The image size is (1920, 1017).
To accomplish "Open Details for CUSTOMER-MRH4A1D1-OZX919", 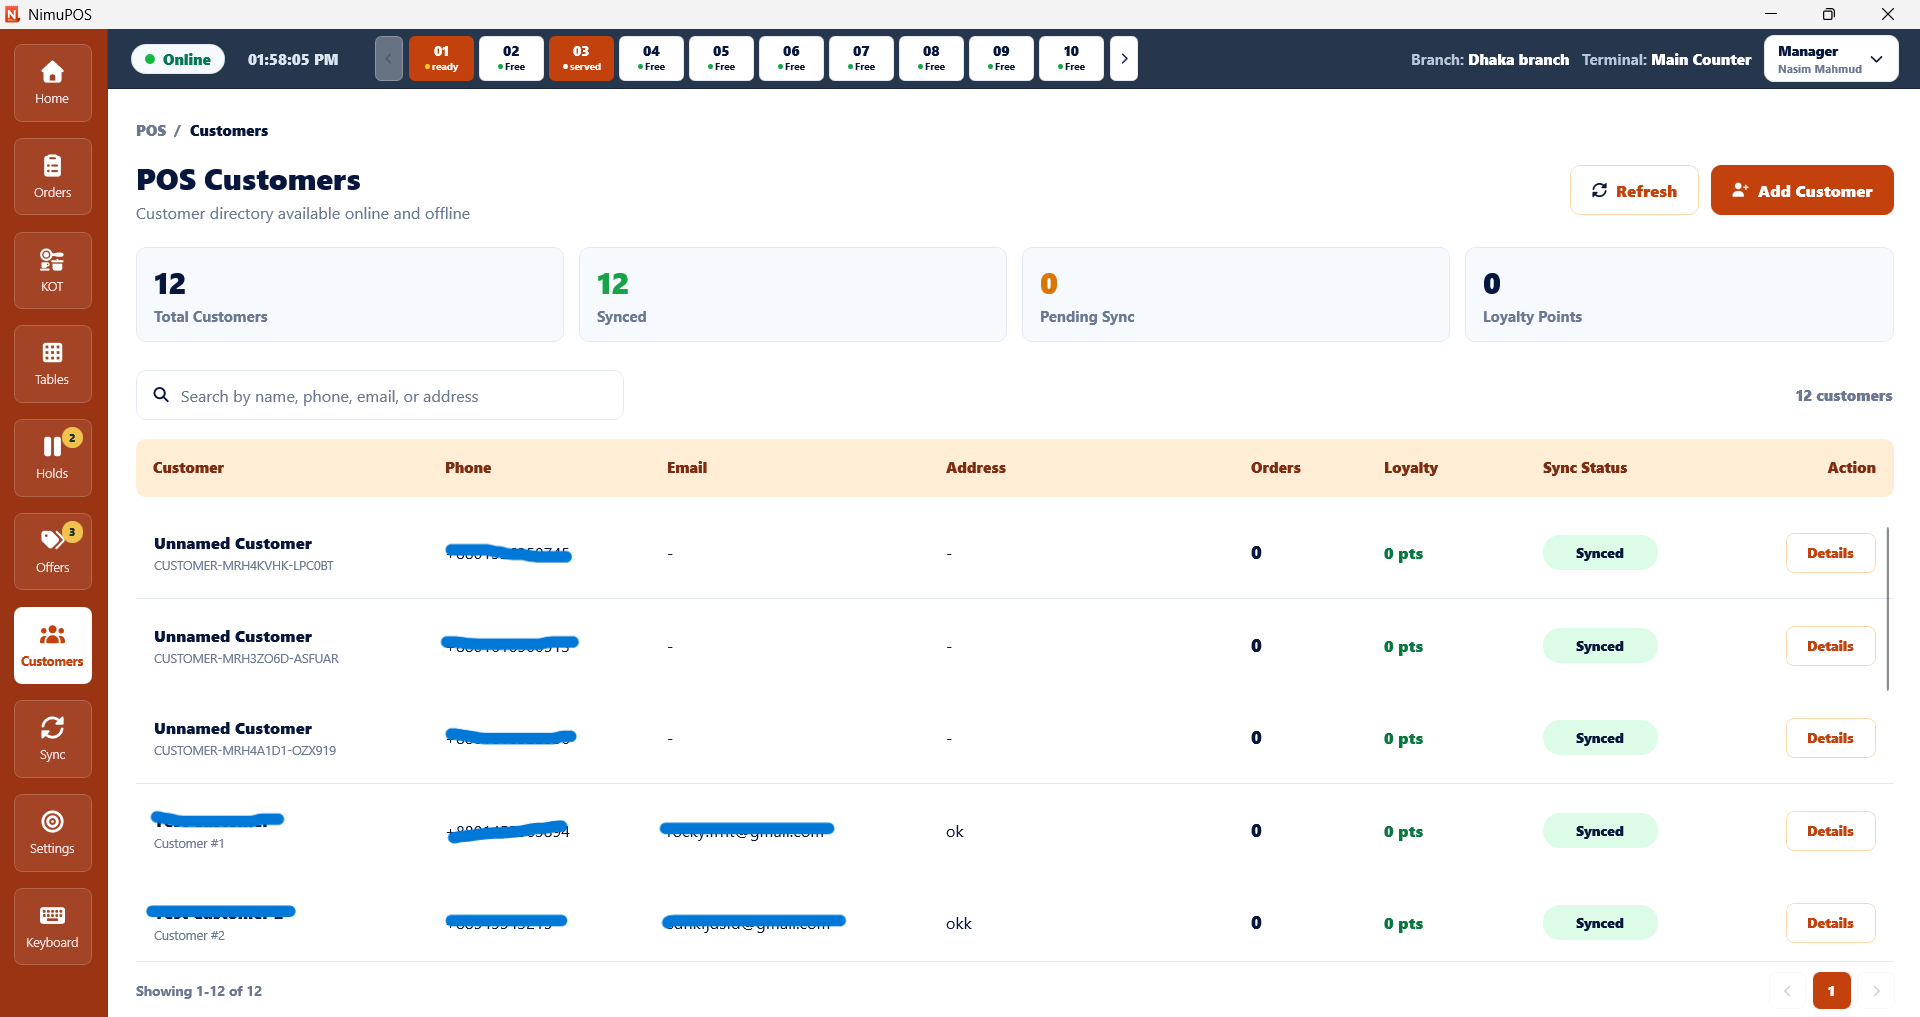I will point(1830,738).
